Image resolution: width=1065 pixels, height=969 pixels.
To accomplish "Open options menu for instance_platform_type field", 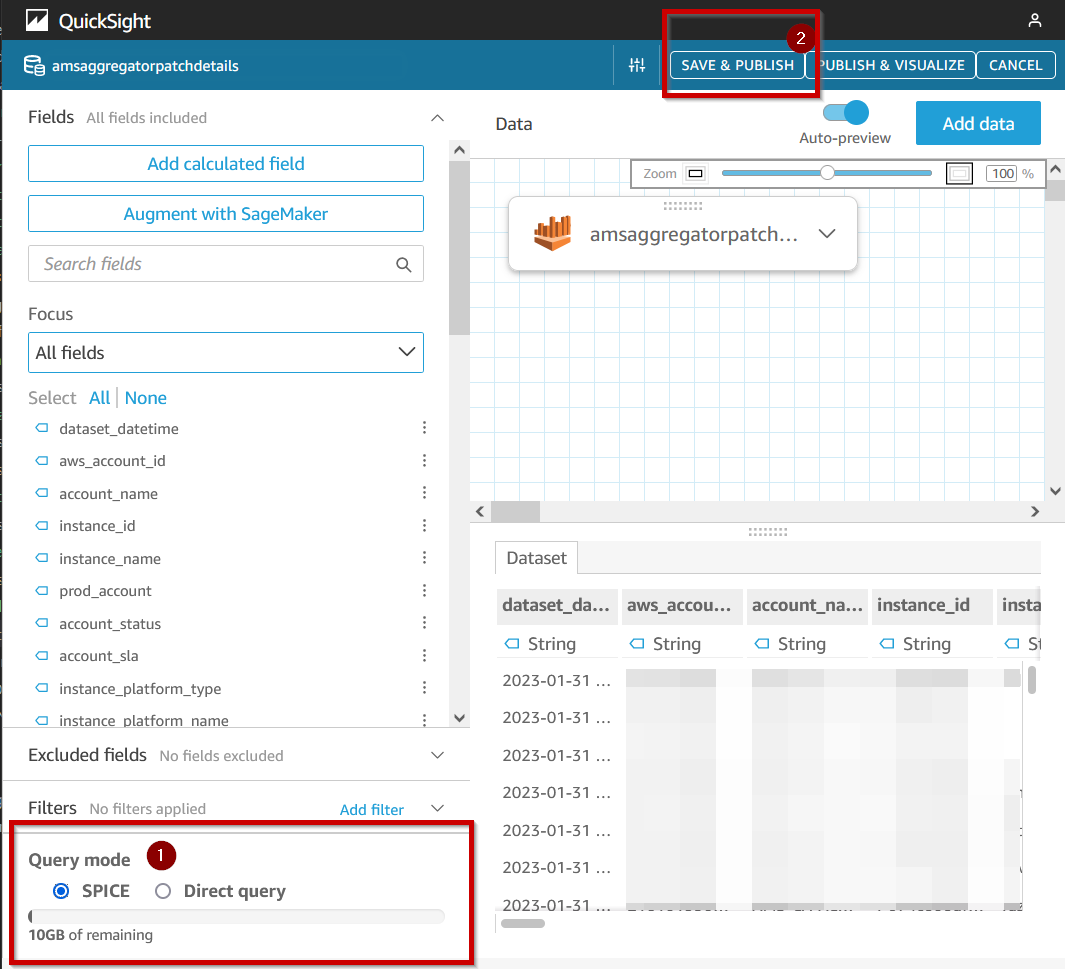I will pos(425,688).
